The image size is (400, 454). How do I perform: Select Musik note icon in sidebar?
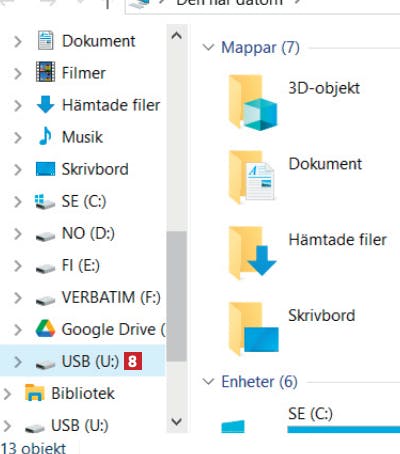click(45, 137)
